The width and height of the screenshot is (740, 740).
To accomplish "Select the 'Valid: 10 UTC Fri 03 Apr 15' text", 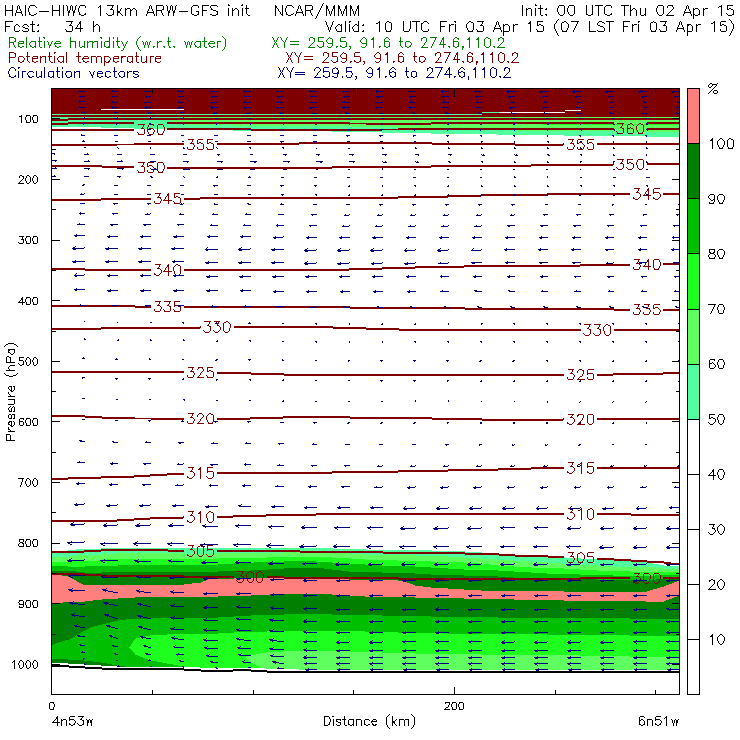I will pyautogui.click(x=434, y=27).
